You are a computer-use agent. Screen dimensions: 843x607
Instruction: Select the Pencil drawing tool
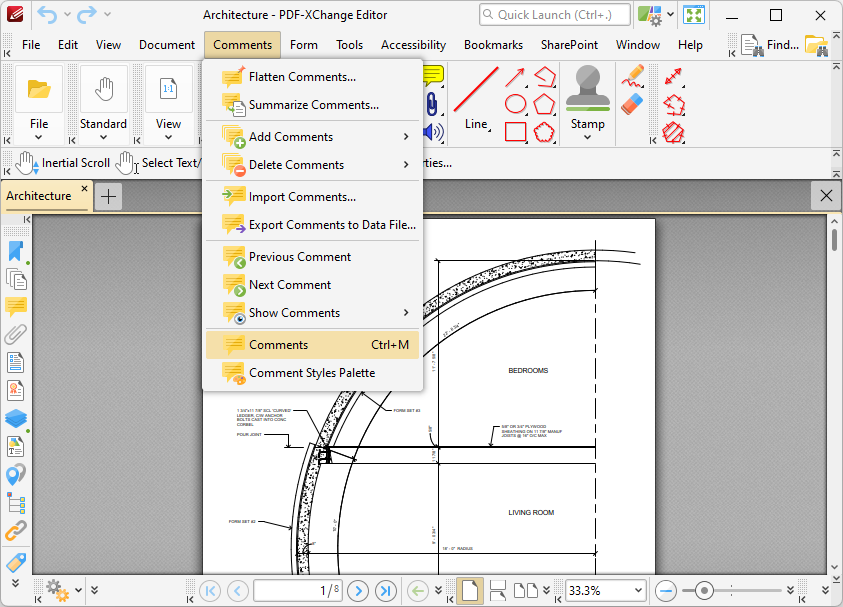point(632,76)
